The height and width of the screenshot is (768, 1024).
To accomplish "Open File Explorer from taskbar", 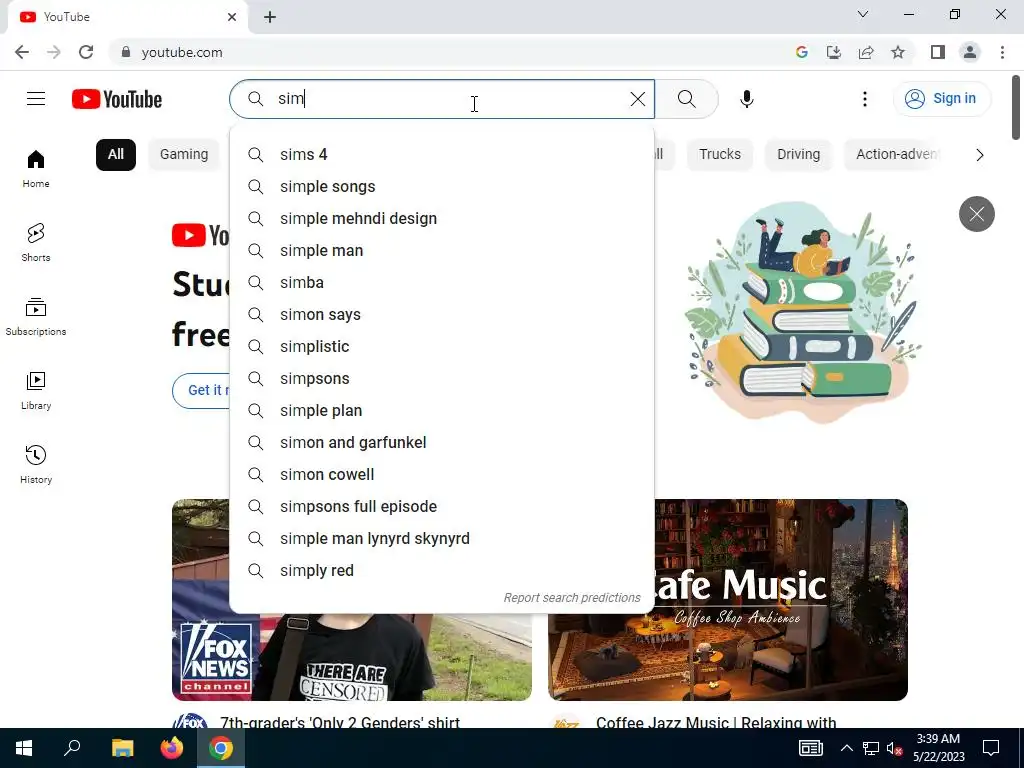I will click(x=122, y=748).
